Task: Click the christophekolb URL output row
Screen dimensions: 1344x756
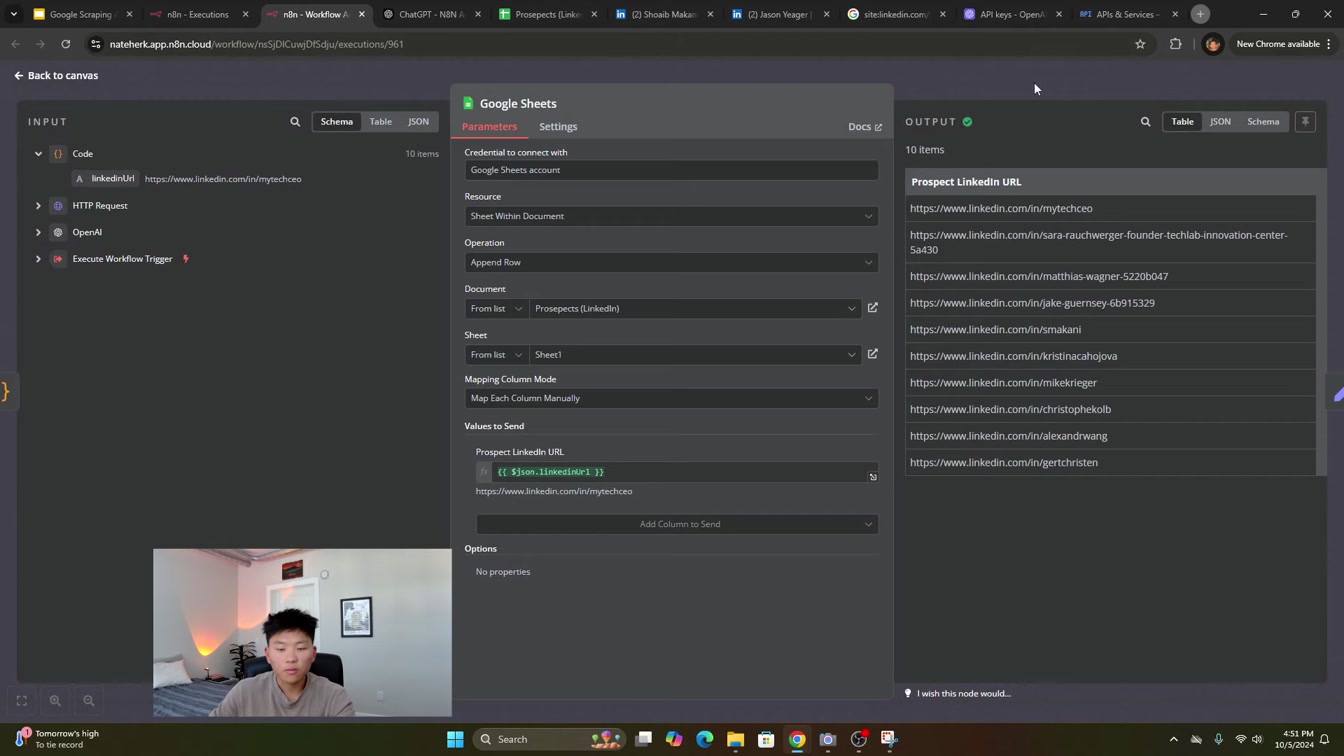Action: [x=1110, y=409]
